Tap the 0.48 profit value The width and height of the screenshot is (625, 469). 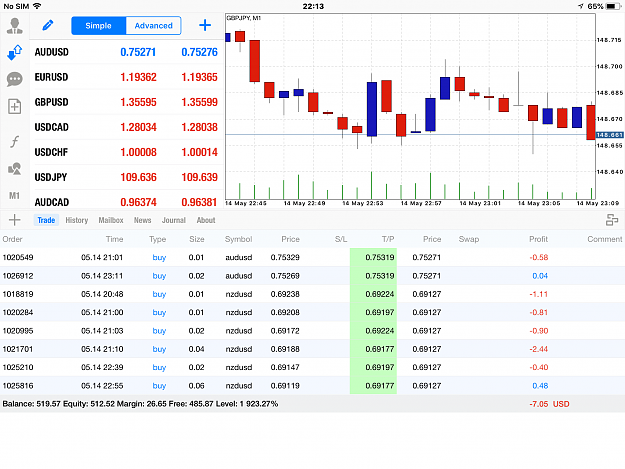(x=540, y=386)
